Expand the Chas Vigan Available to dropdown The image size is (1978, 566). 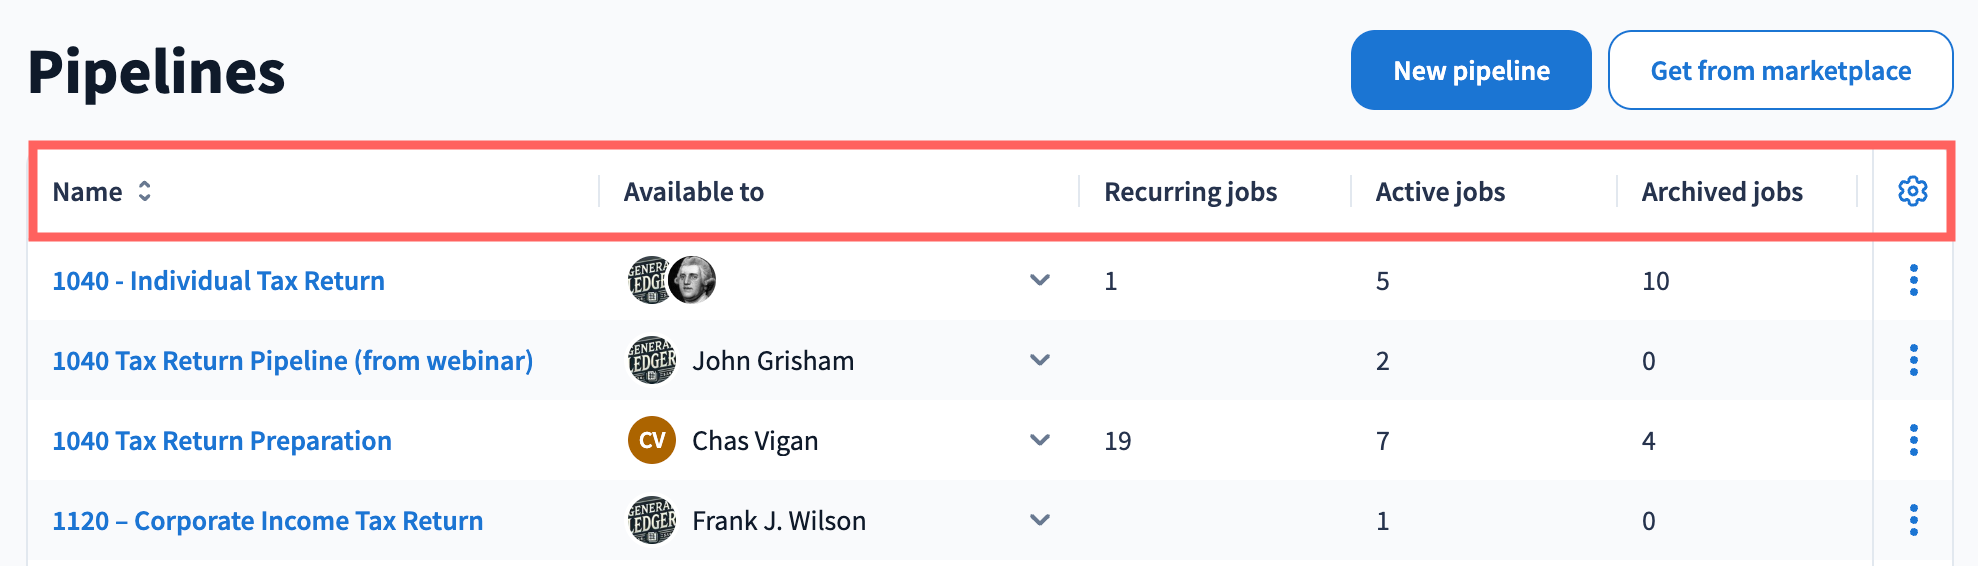1040,441
